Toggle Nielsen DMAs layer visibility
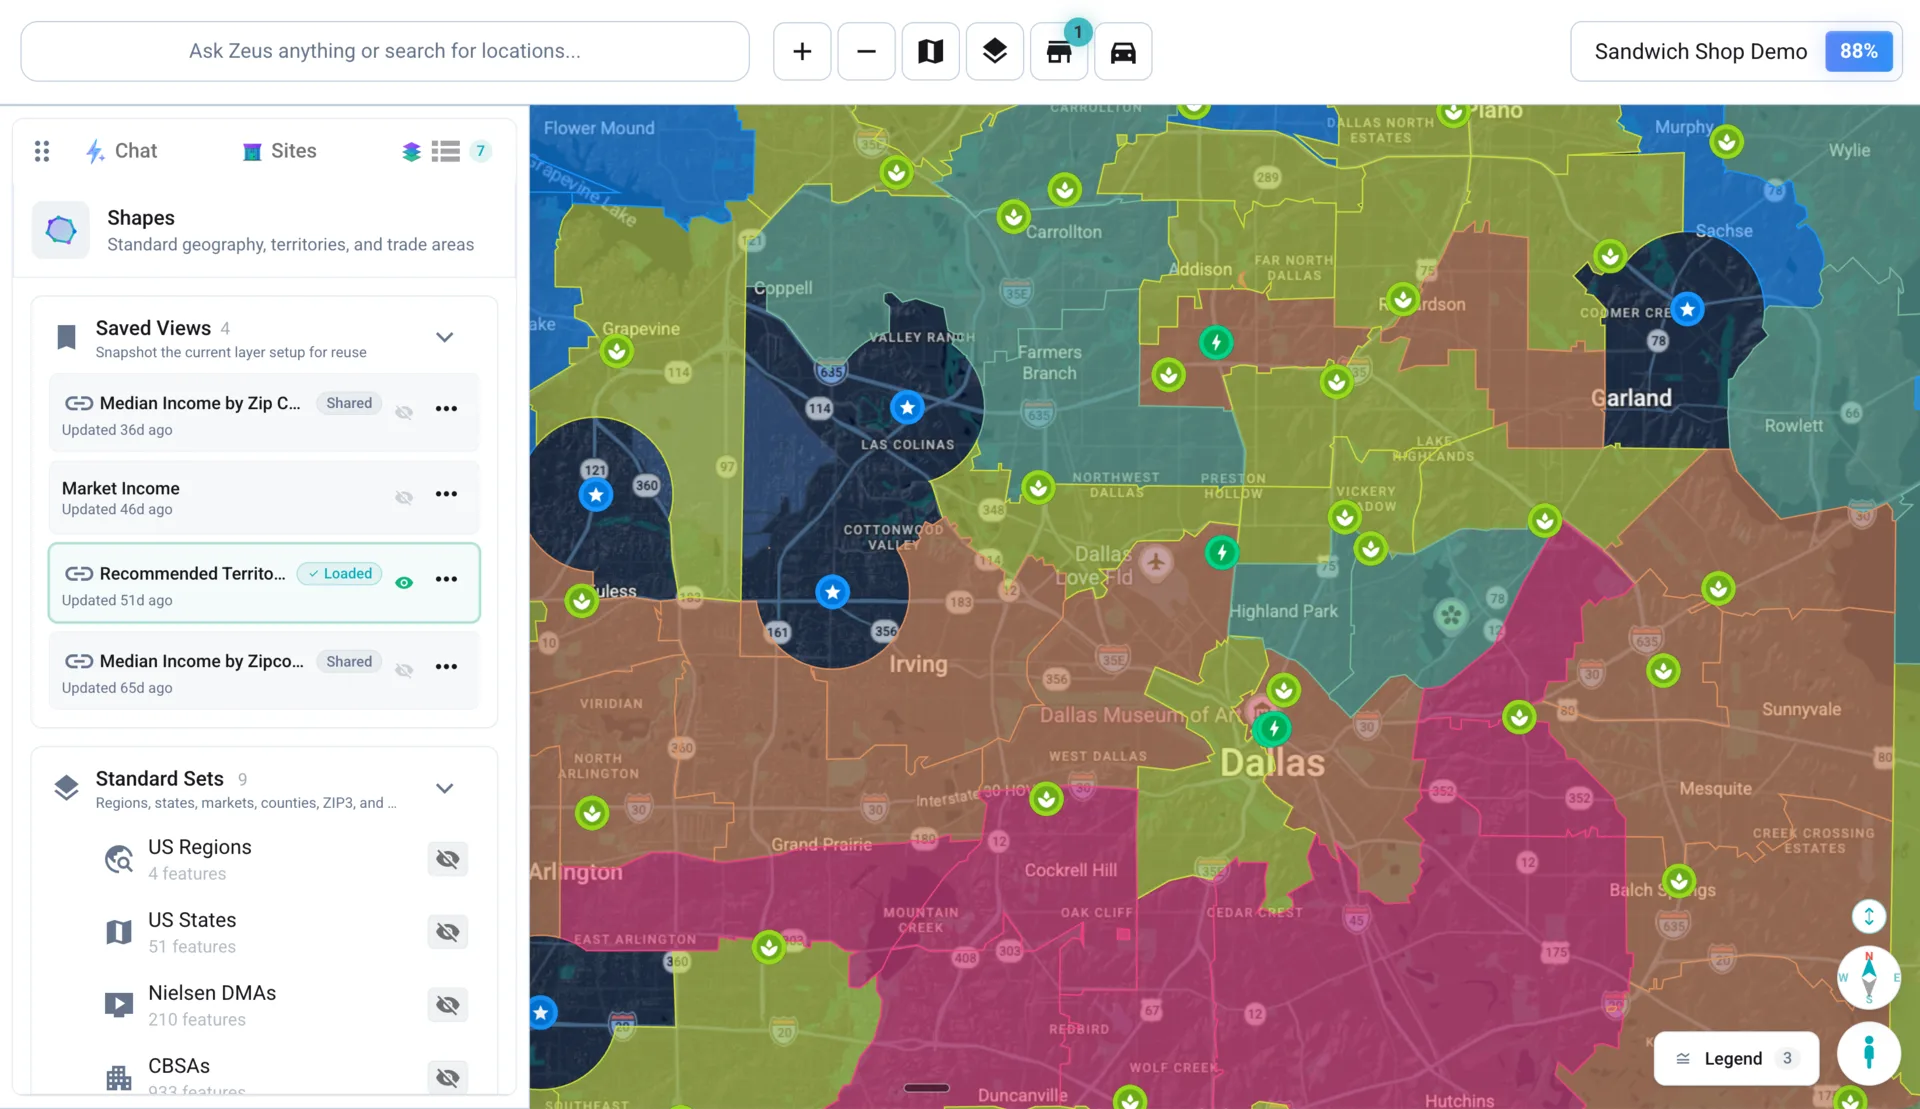This screenshot has height=1109, width=1920. click(x=447, y=1005)
